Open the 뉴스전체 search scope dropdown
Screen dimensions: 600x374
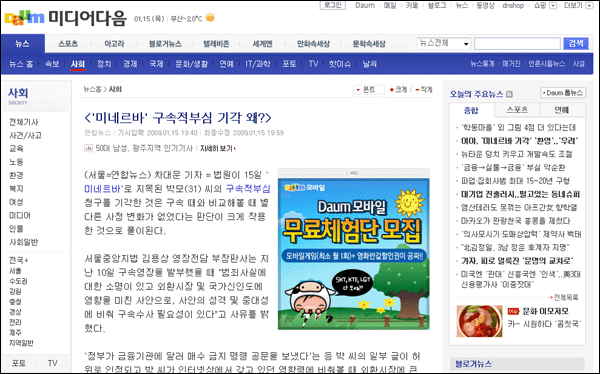pyautogui.click(x=444, y=43)
